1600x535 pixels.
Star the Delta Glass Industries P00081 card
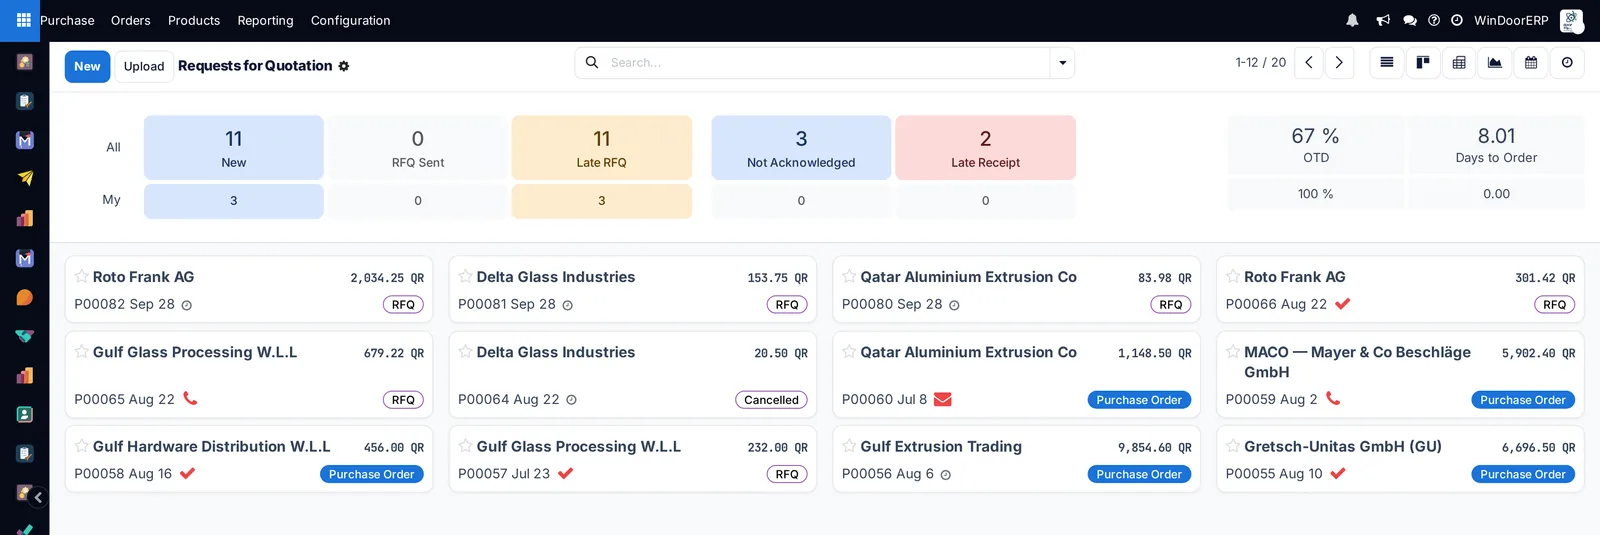pos(466,276)
